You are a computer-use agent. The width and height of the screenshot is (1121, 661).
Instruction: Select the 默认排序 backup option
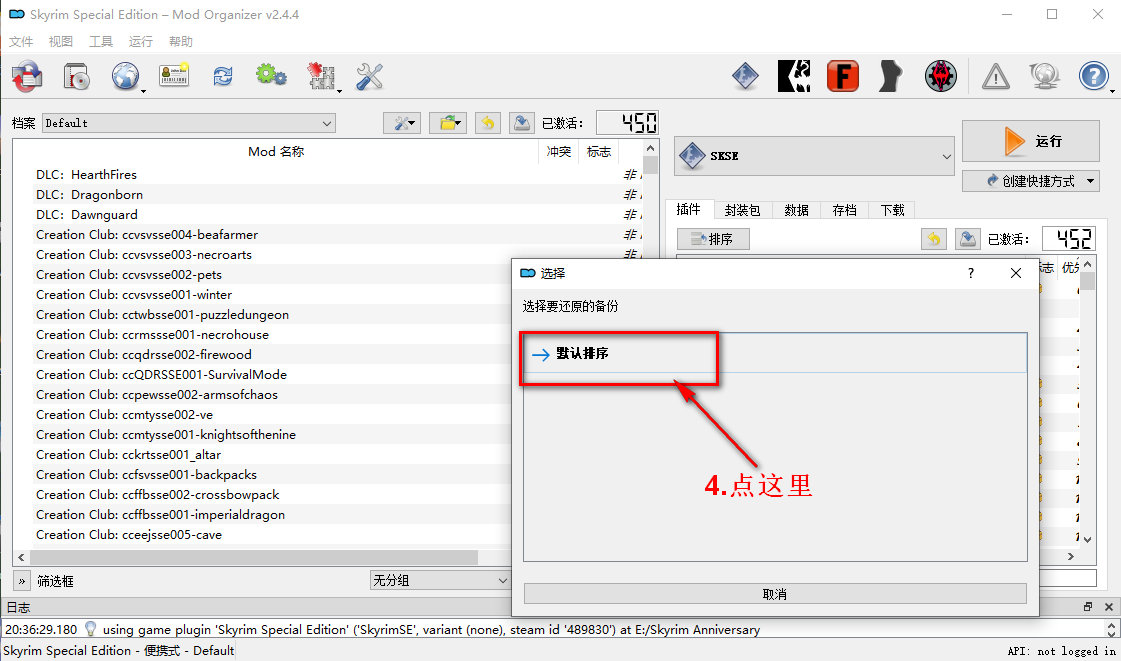[x=619, y=354]
